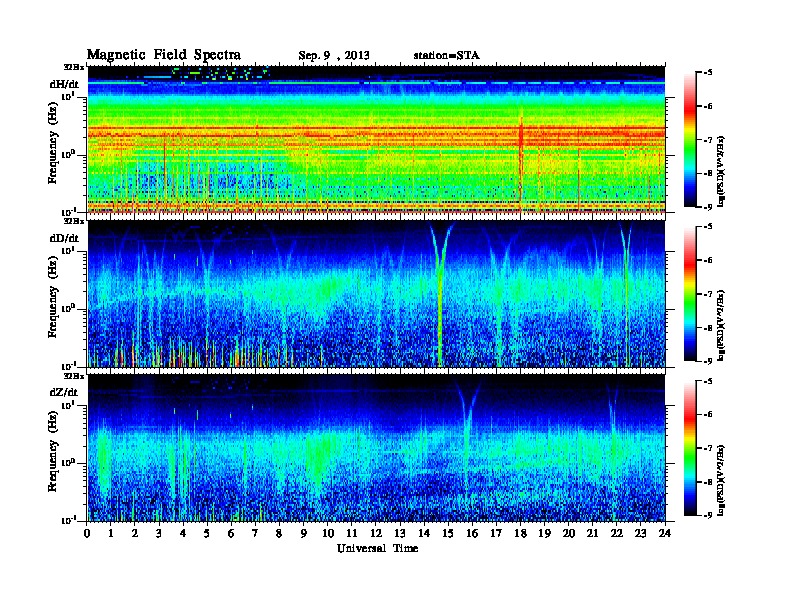
Task: Click the "-6" value on dZ/dt color bar
Action: tap(708, 414)
